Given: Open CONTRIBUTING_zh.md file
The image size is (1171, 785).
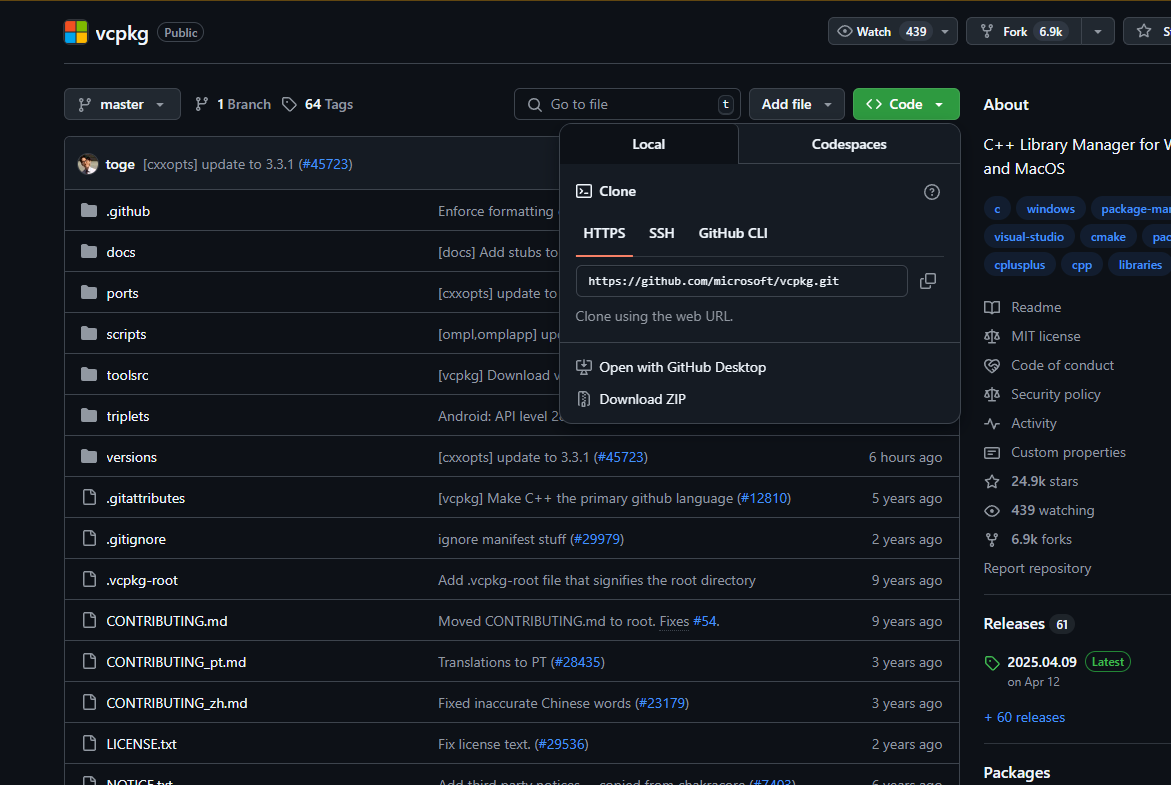Looking at the screenshot, I should (177, 704).
